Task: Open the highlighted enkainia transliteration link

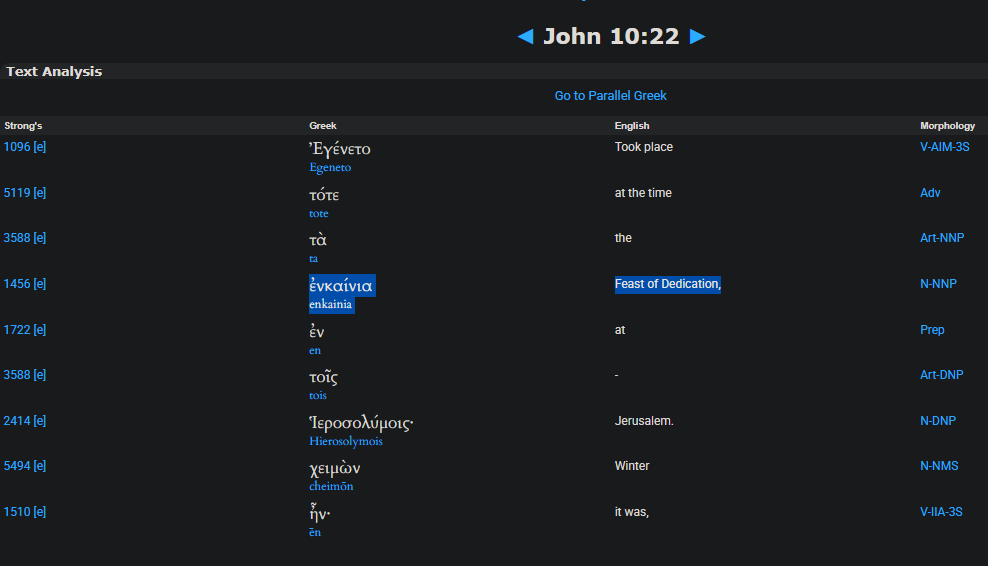Action: 330,304
